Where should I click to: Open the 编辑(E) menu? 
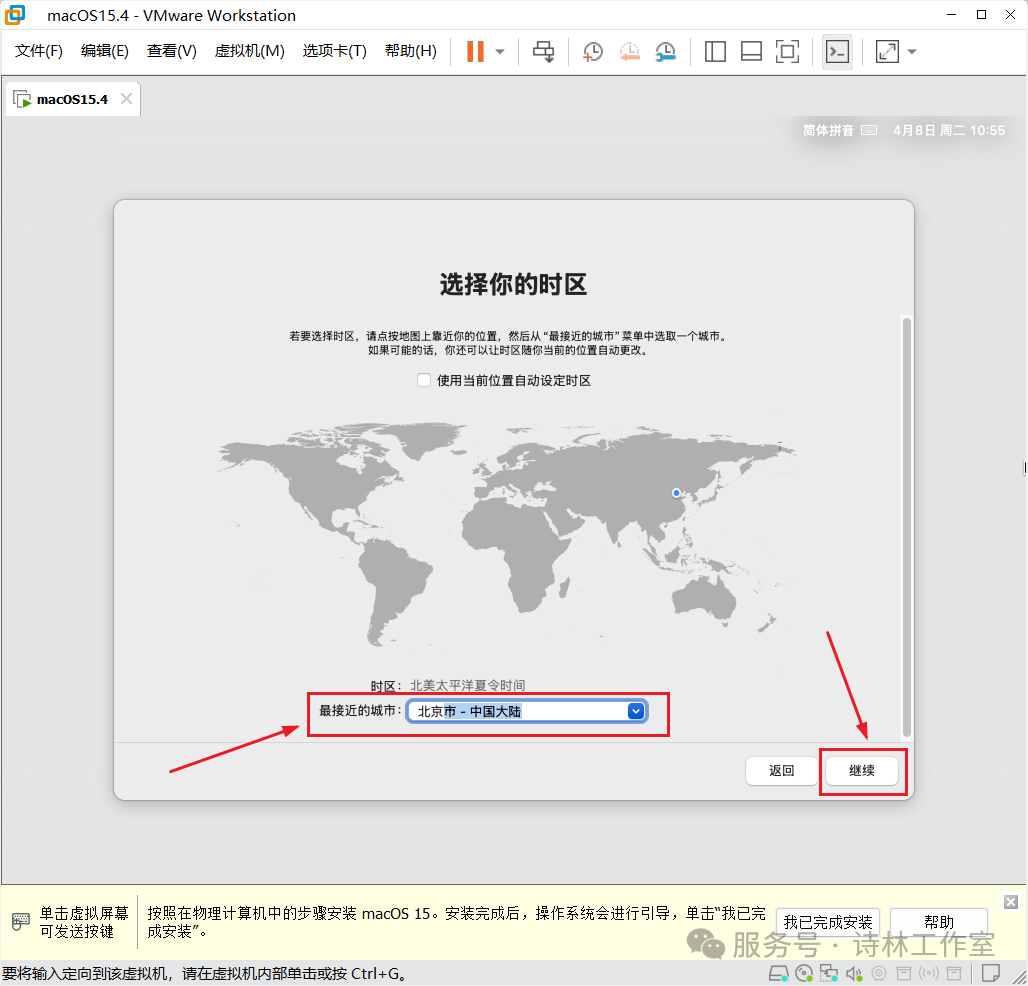105,50
